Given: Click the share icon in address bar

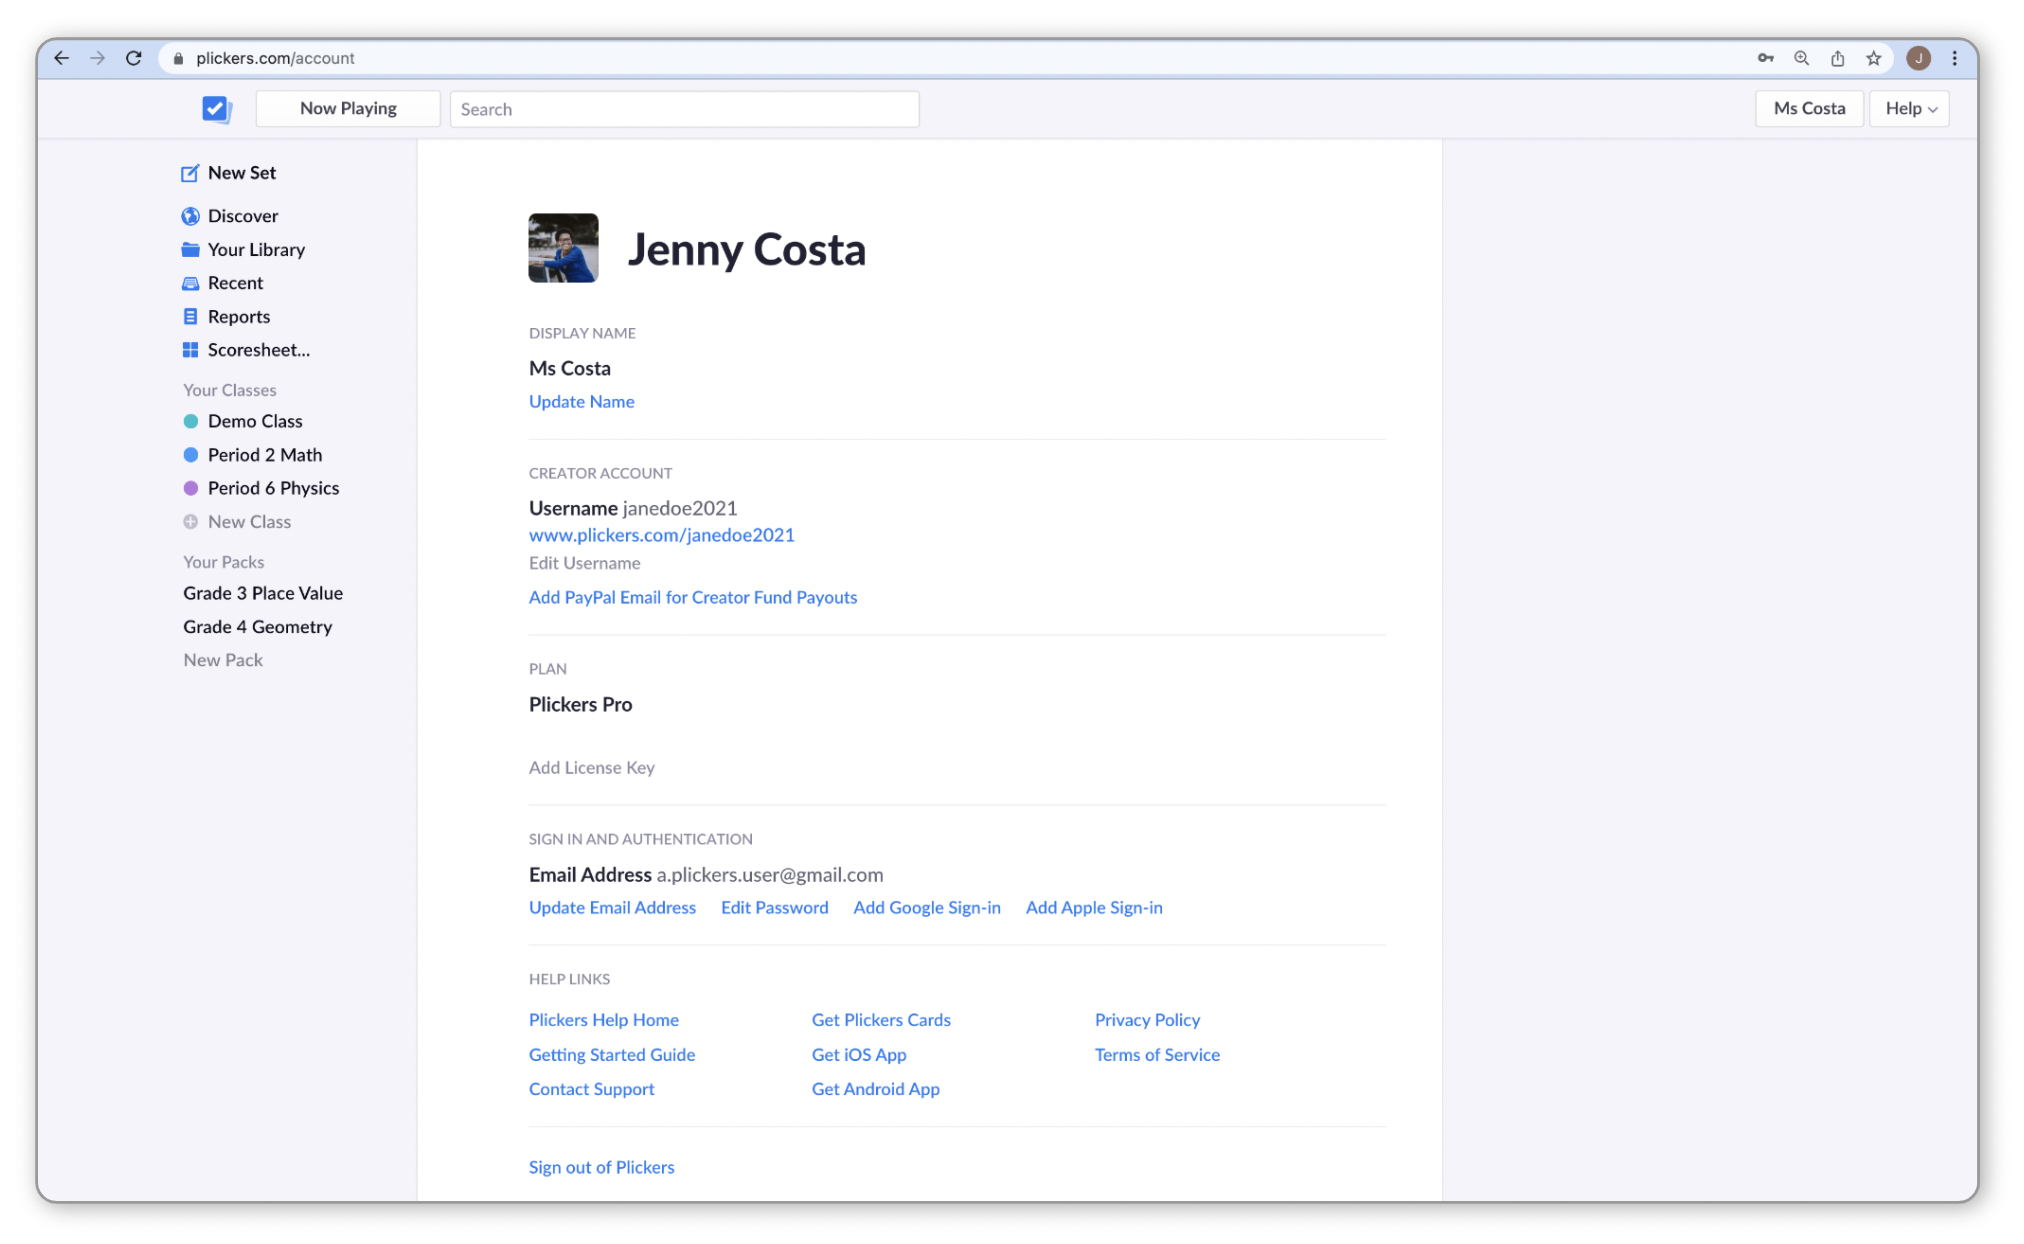Looking at the screenshot, I should [x=1837, y=58].
